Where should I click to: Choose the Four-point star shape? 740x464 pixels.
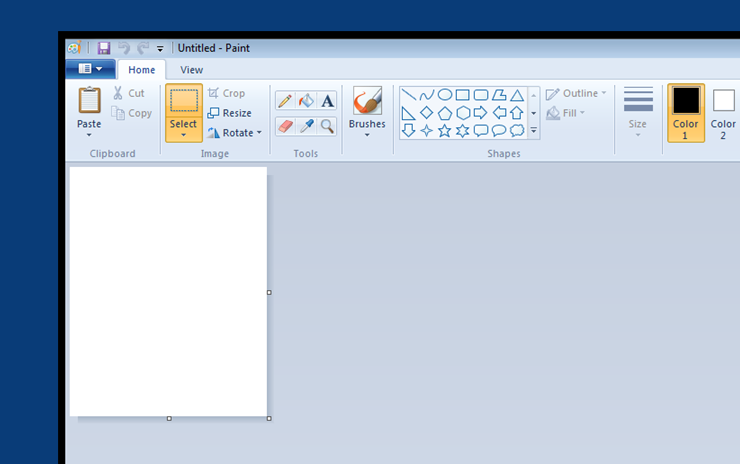tap(427, 131)
